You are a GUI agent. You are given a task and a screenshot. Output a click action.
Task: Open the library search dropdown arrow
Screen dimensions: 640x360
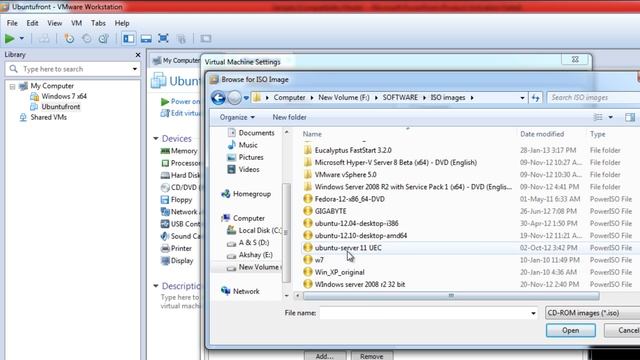tap(135, 69)
